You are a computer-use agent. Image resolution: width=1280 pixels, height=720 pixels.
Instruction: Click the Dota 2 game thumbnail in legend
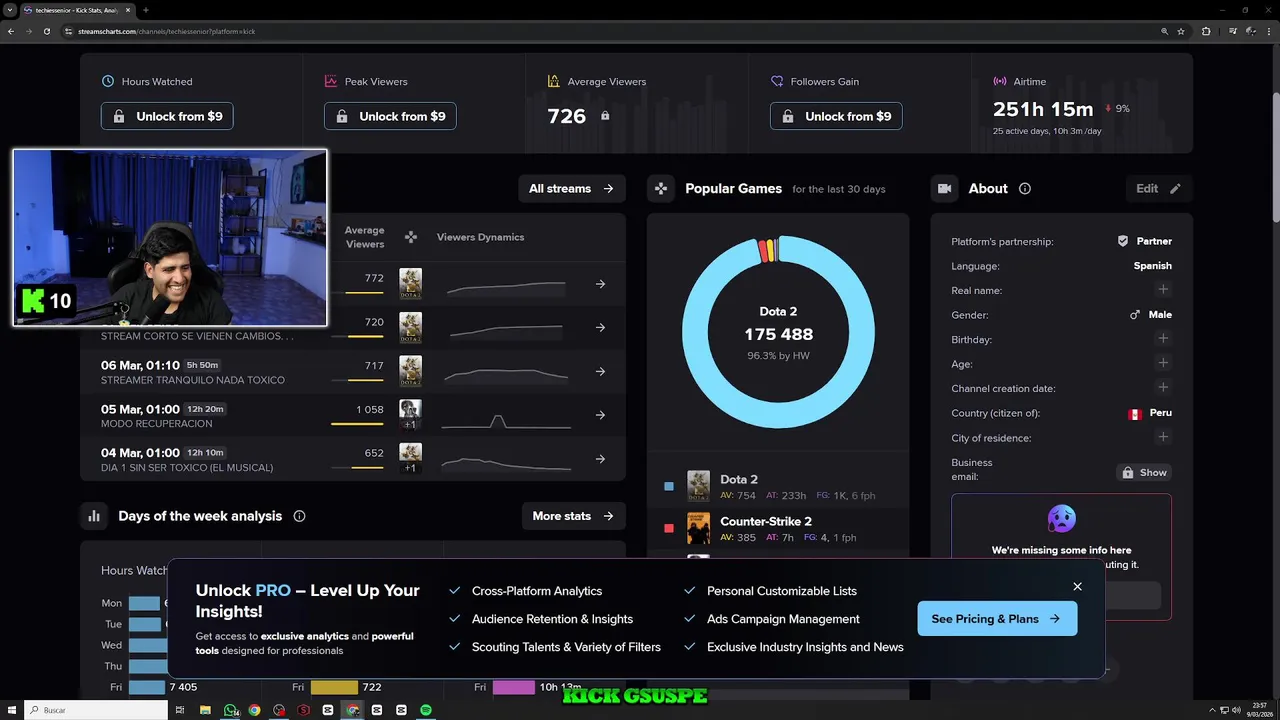tap(699, 486)
